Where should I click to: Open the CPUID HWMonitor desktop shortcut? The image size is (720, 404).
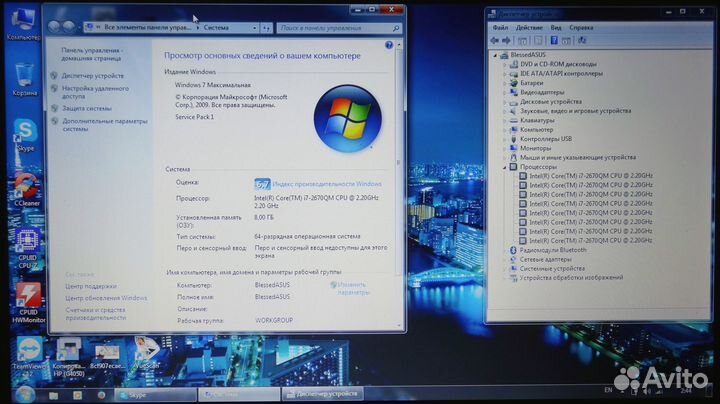(x=28, y=302)
